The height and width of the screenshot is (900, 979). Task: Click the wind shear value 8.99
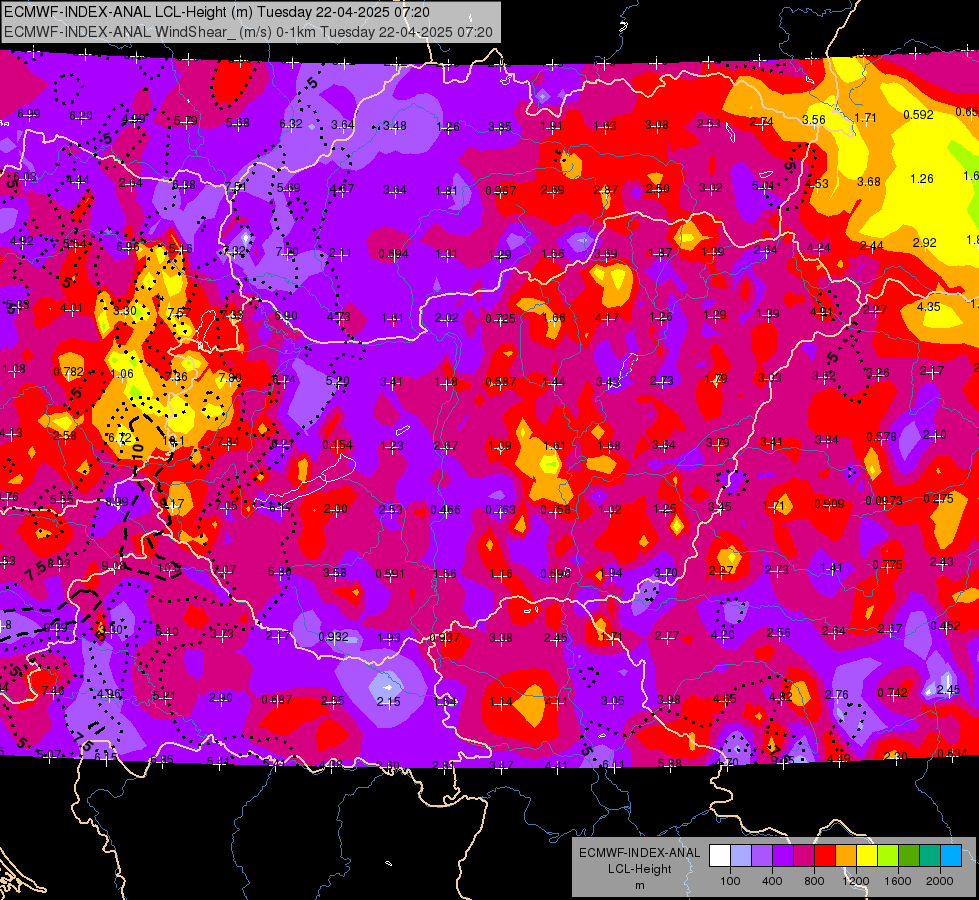117,502
